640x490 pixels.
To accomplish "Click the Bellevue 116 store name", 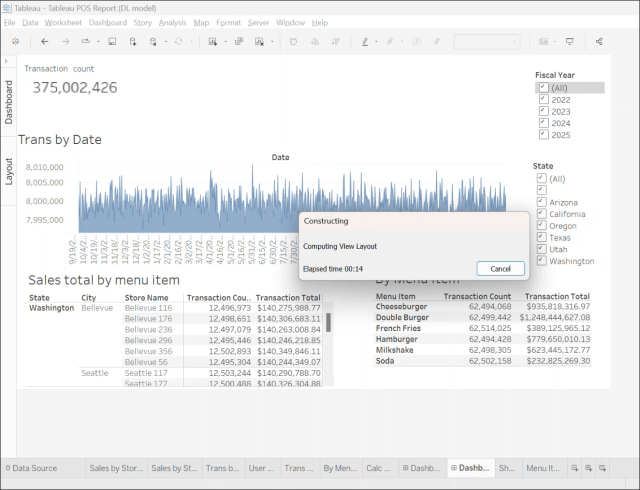I will point(148,308).
